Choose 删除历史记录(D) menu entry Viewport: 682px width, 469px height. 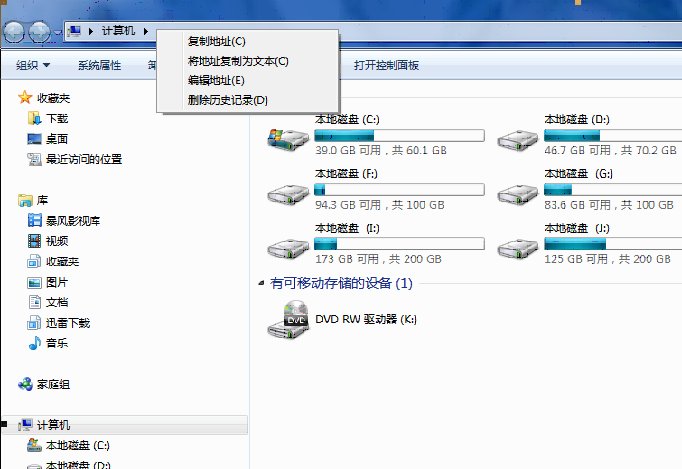click(227, 100)
